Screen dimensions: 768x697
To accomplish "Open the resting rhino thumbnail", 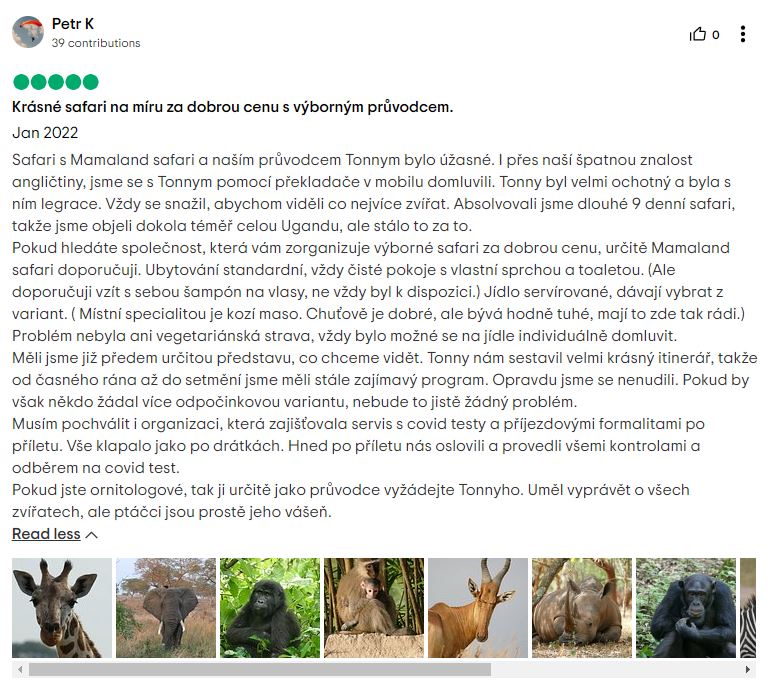I will point(582,608).
